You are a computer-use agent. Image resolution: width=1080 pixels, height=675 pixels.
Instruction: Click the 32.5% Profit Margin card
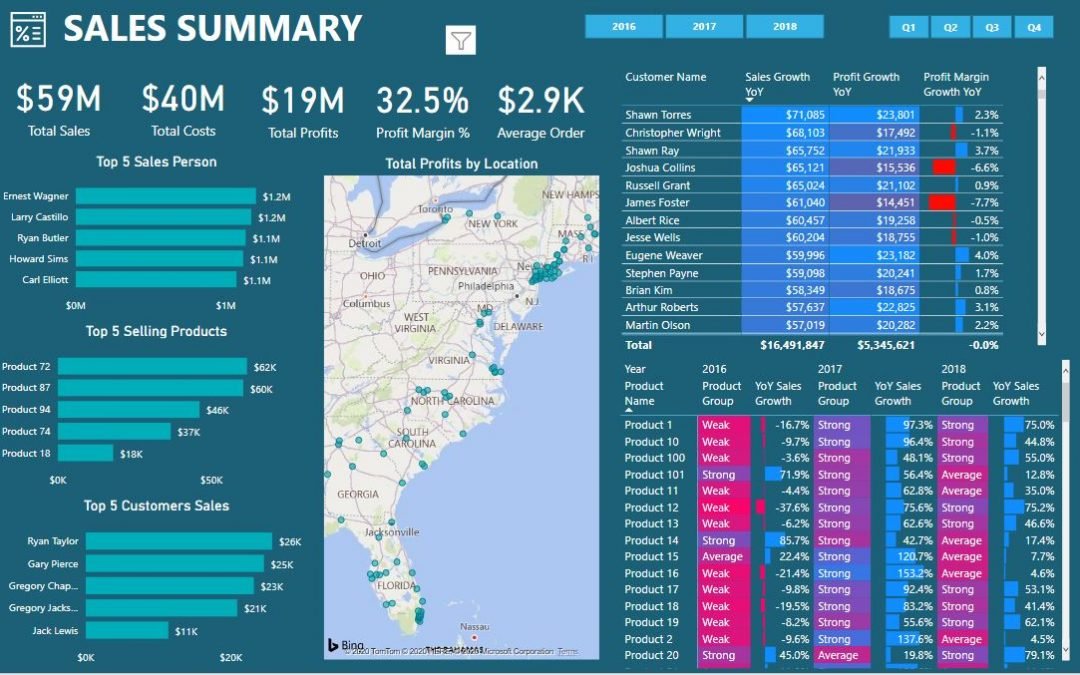pyautogui.click(x=422, y=112)
